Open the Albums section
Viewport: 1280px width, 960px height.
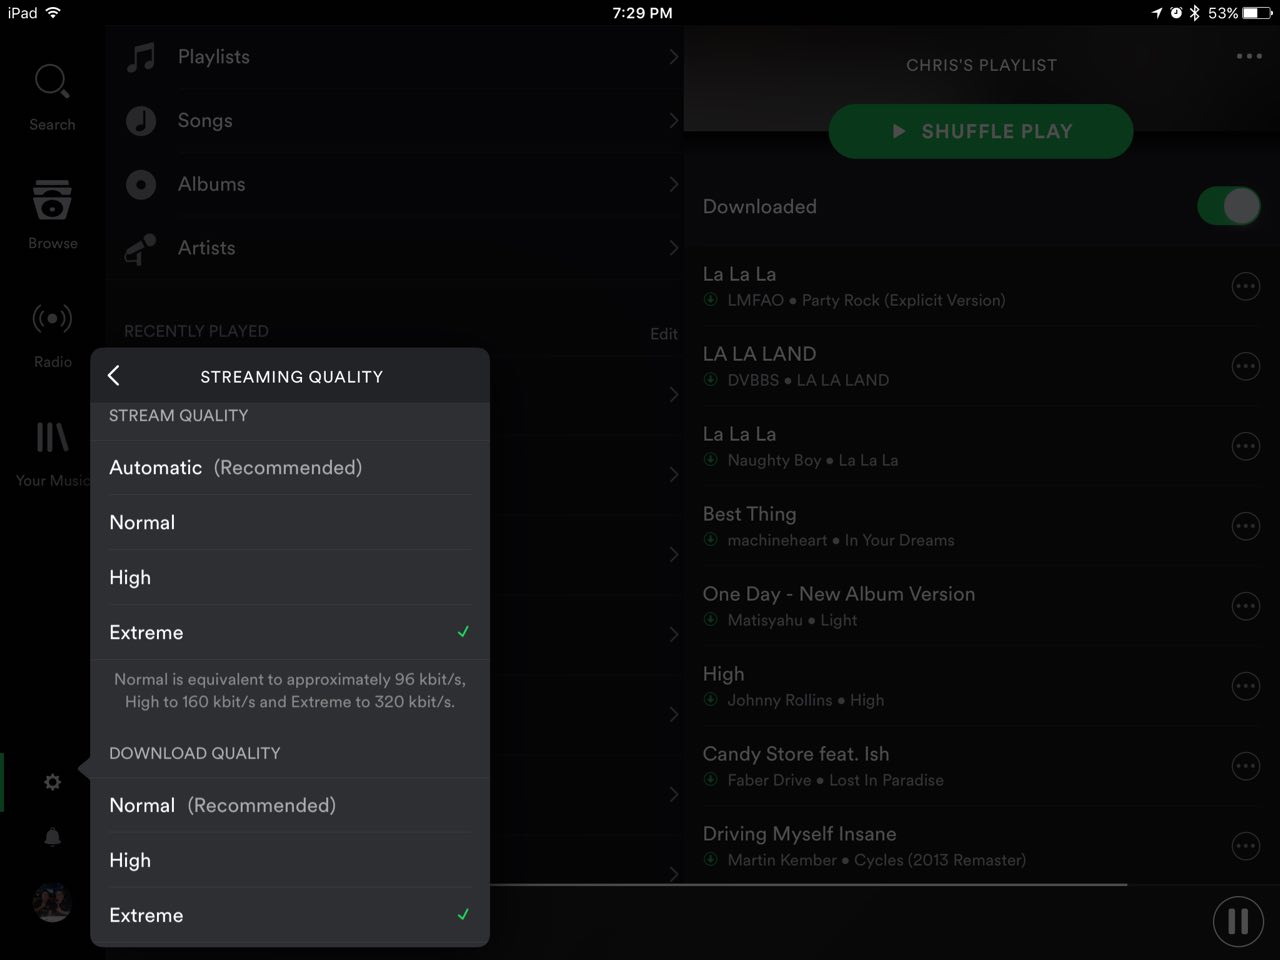click(x=395, y=185)
